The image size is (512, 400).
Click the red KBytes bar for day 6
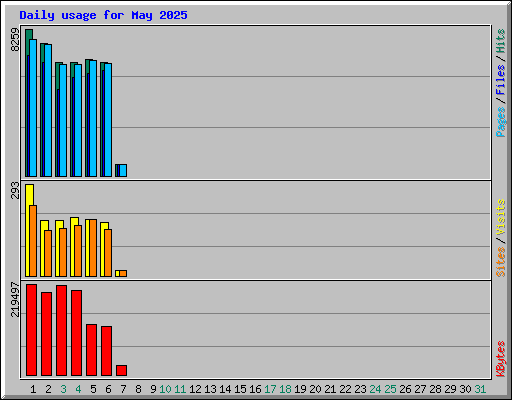coord(106,351)
